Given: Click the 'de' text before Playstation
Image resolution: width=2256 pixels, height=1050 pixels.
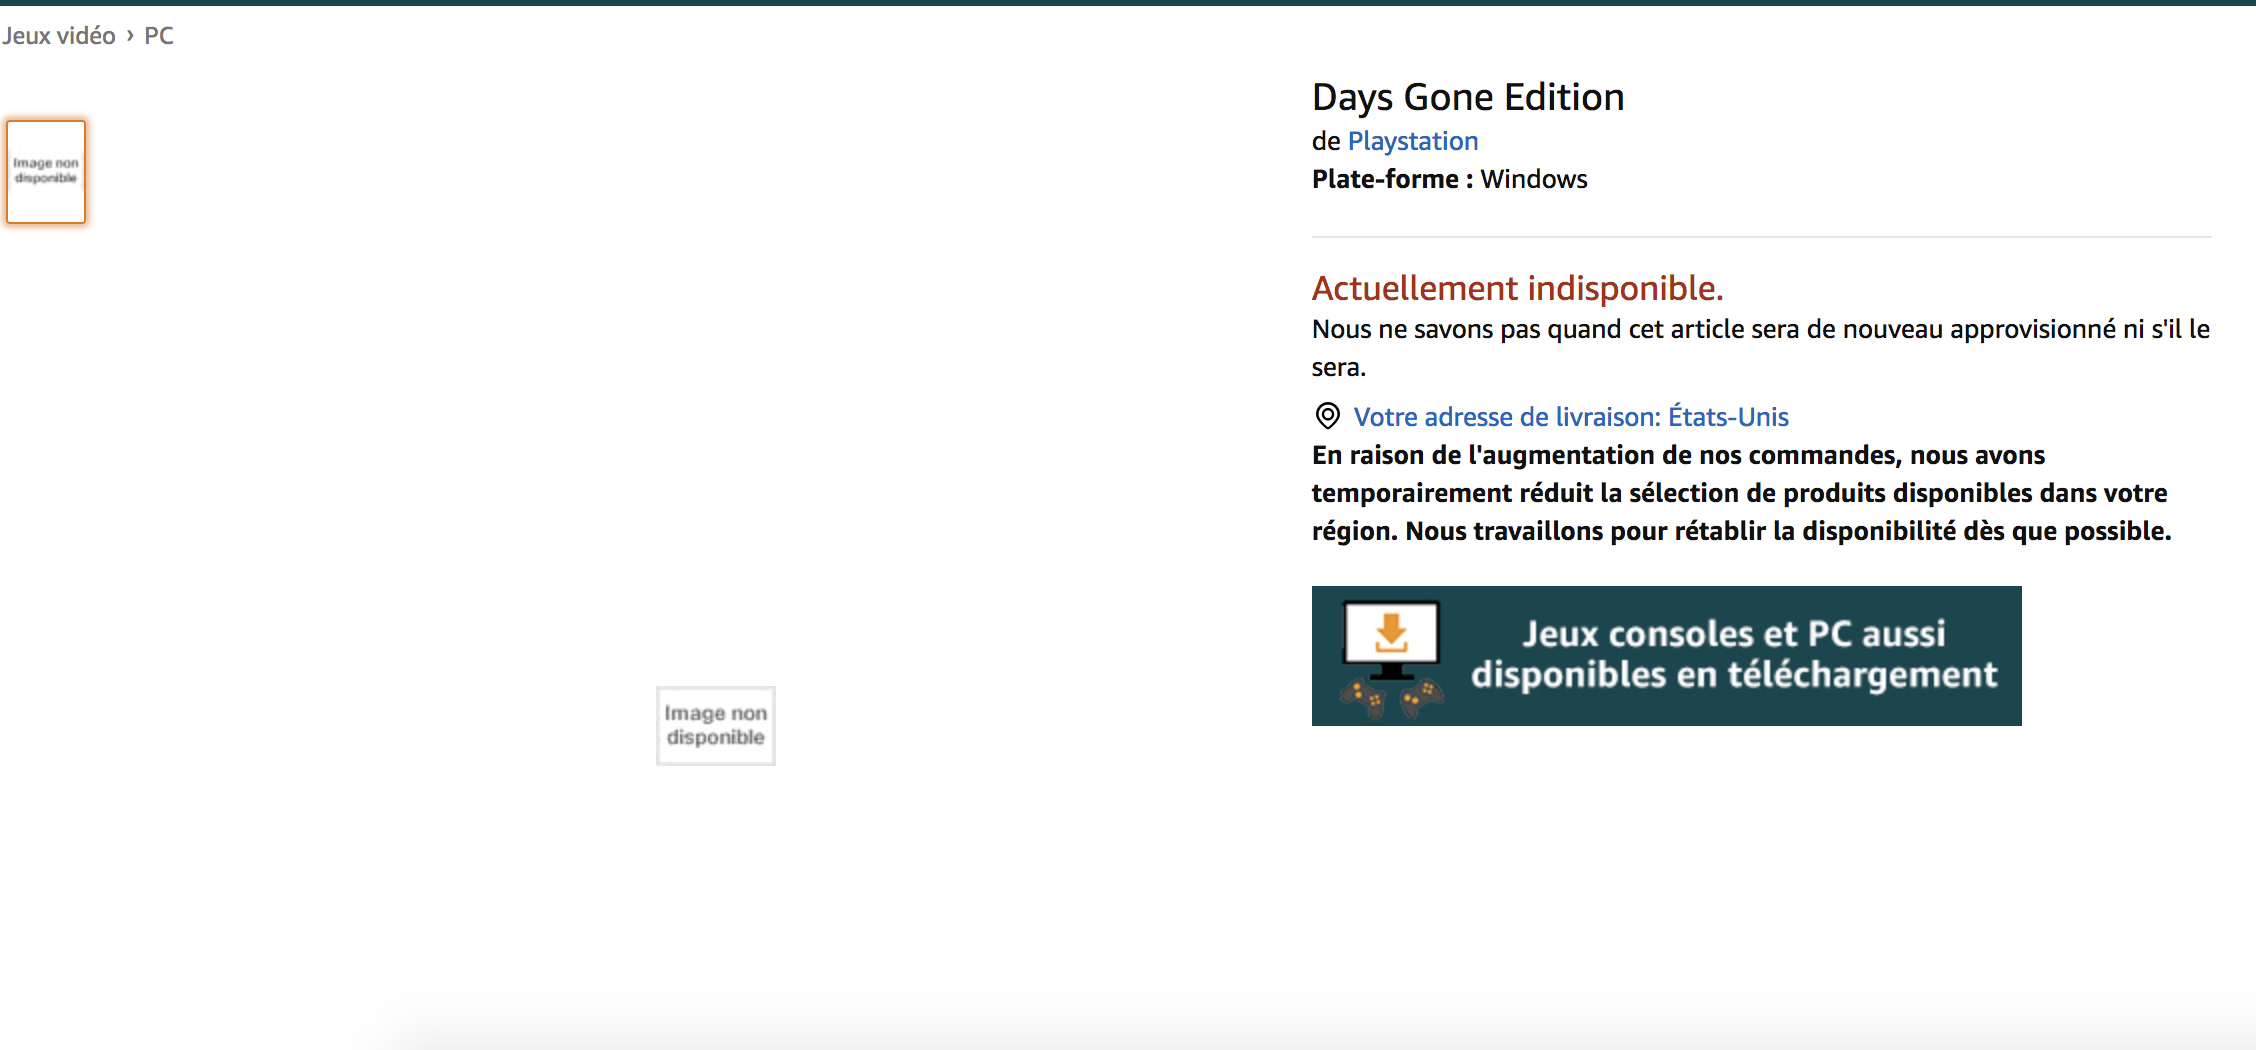Looking at the screenshot, I should coord(1325,141).
